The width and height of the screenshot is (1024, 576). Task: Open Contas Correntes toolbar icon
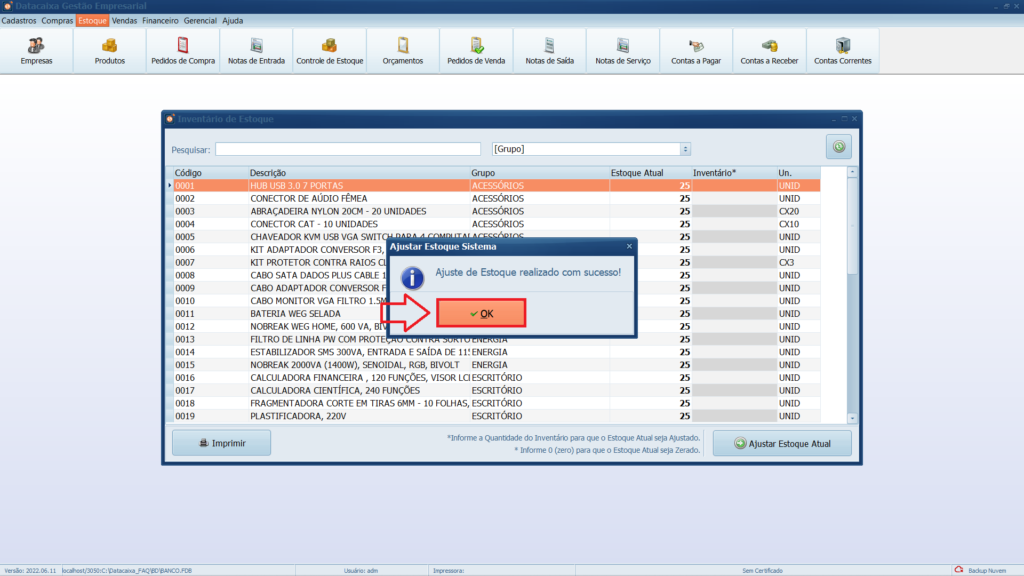click(842, 51)
